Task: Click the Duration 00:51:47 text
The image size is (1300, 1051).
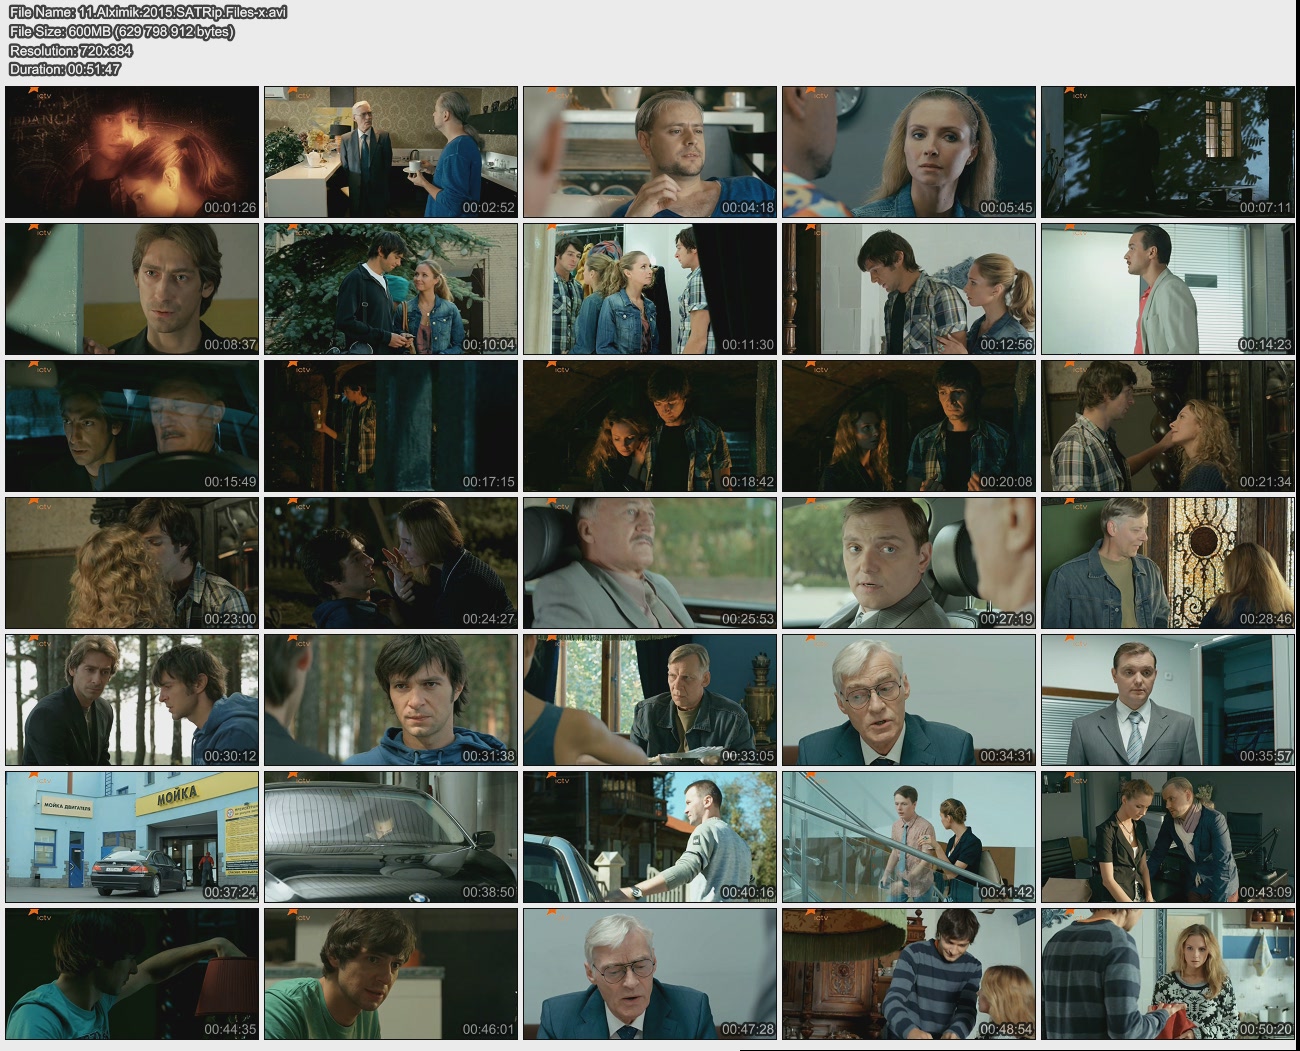Action: [x=65, y=69]
